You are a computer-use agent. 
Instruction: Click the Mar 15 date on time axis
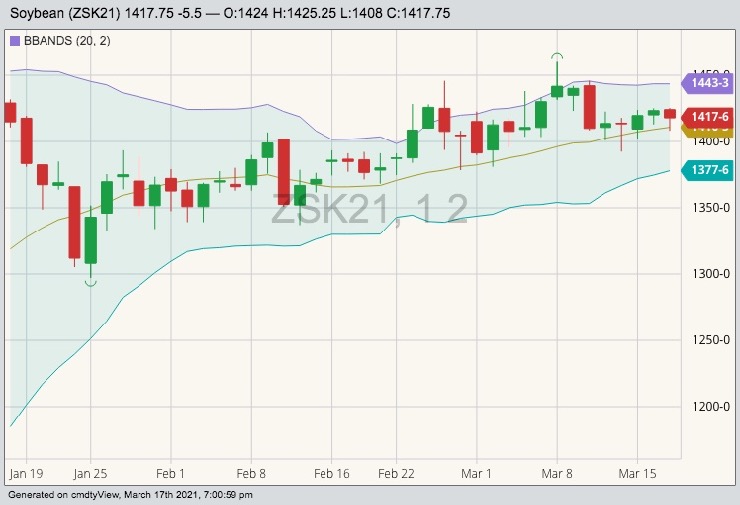click(x=637, y=473)
